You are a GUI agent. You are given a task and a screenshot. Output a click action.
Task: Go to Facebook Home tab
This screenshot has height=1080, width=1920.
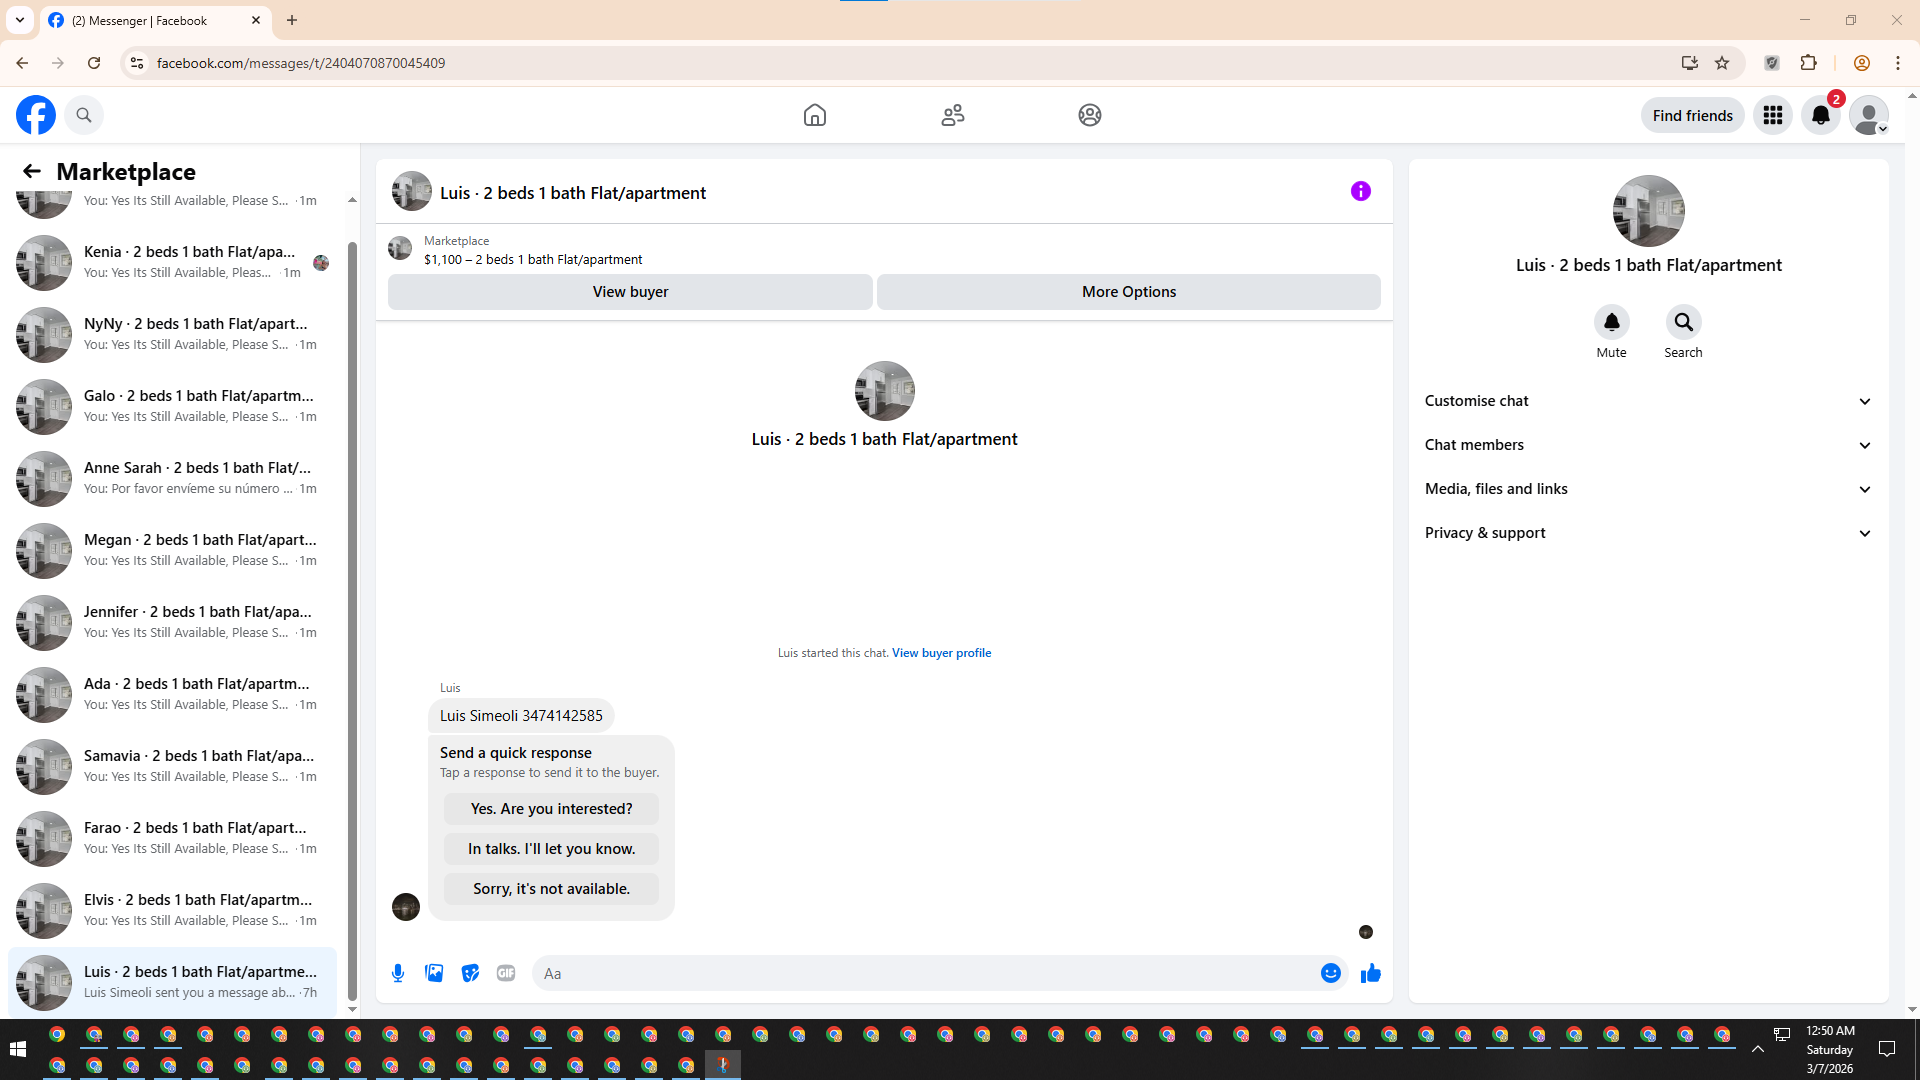coord(814,115)
